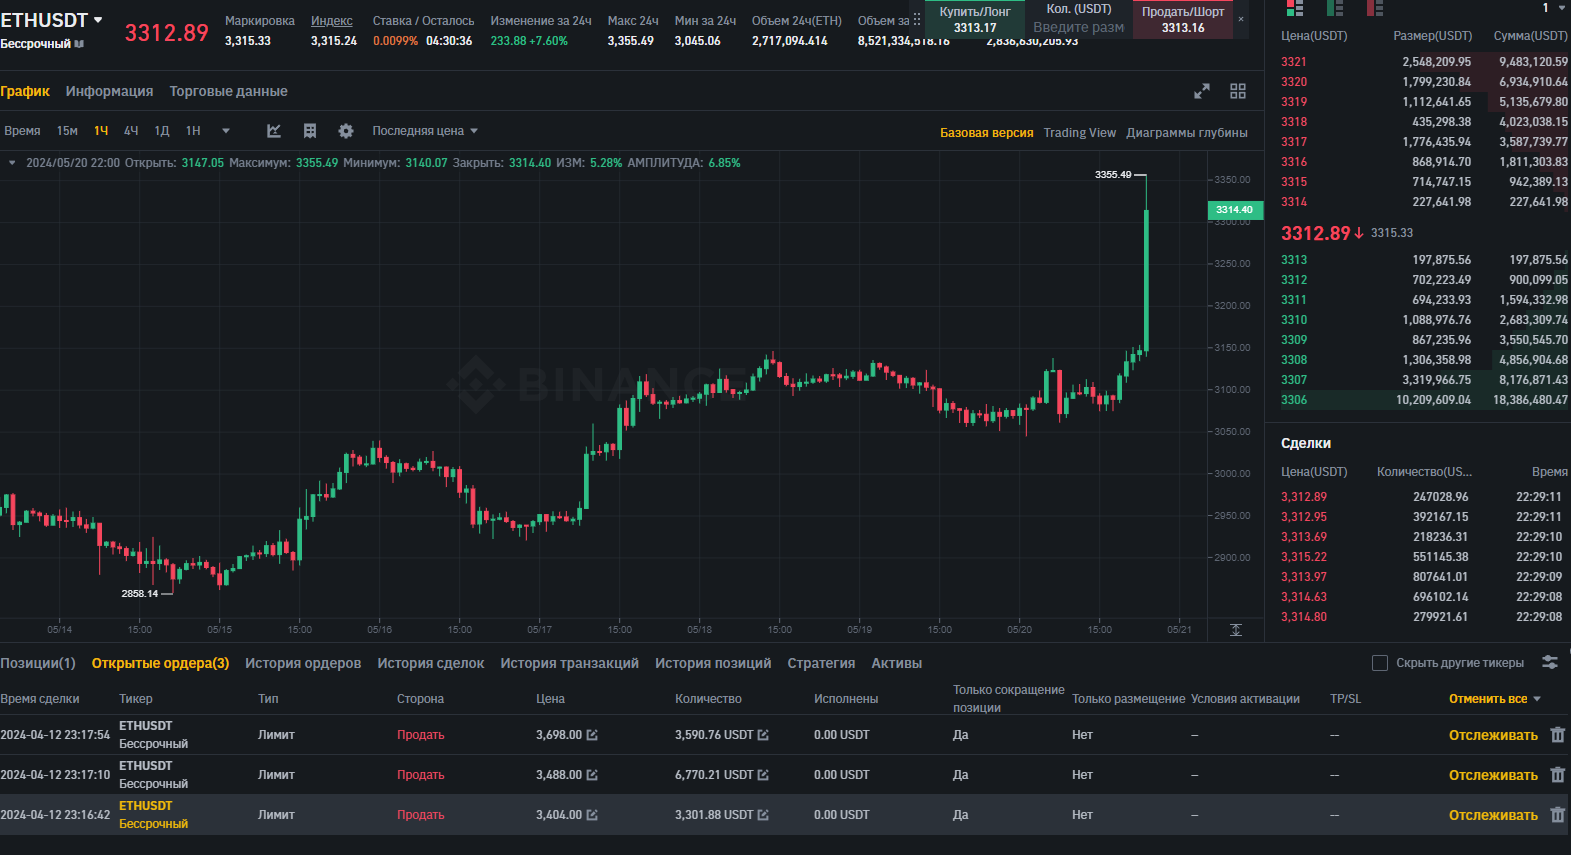
Task: Open ETHUSDT ticker link in highlighted order row
Action: coord(146,806)
